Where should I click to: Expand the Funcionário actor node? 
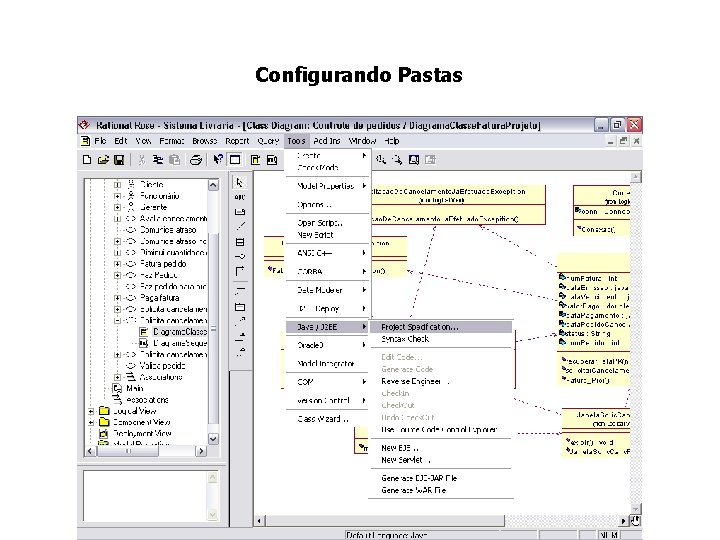[x=118, y=196]
